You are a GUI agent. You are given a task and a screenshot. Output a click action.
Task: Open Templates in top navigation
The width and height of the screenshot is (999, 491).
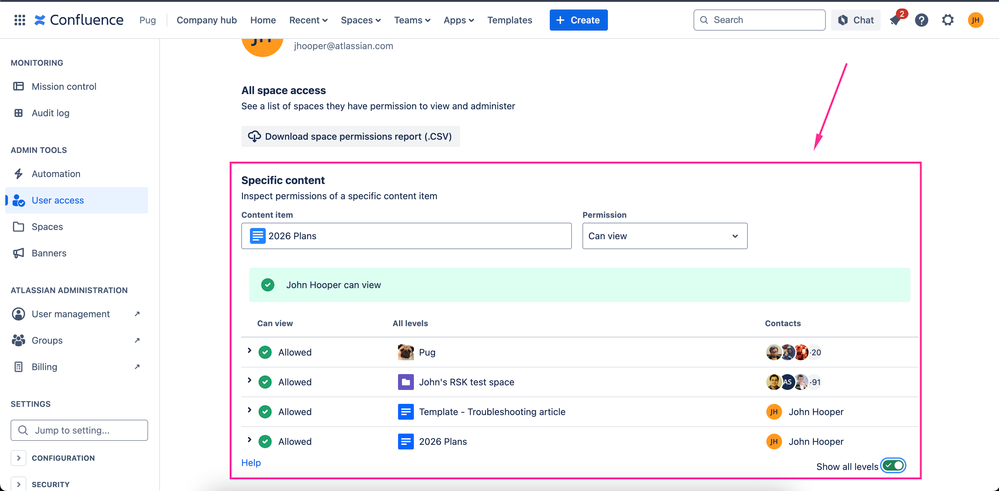pyautogui.click(x=510, y=20)
